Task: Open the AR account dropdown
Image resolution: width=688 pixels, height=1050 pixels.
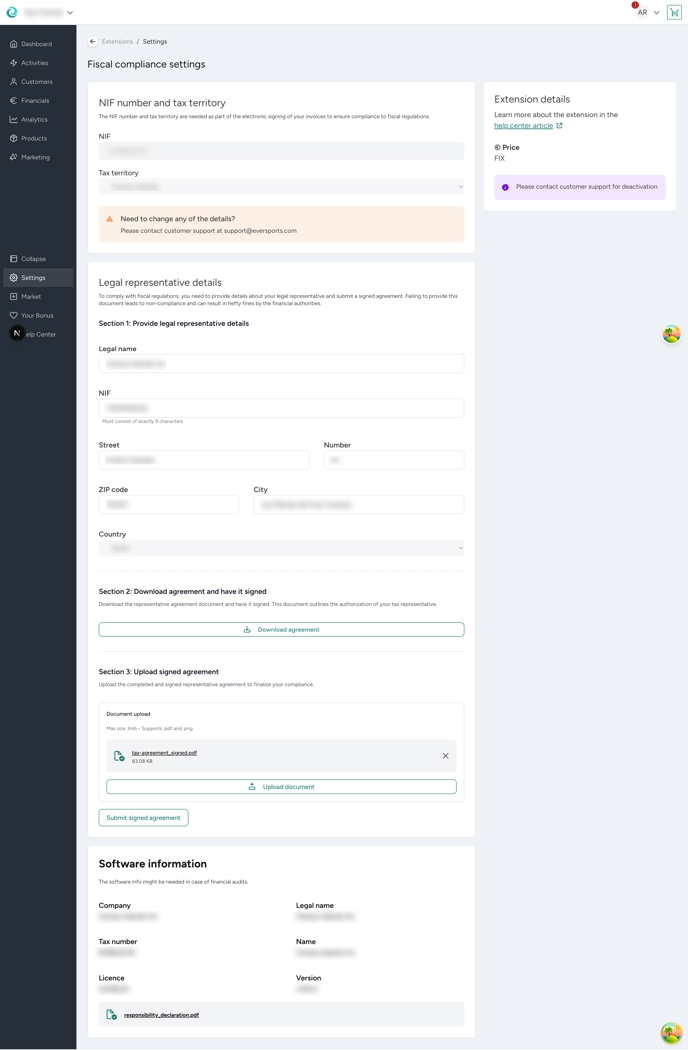Action: pyautogui.click(x=648, y=13)
